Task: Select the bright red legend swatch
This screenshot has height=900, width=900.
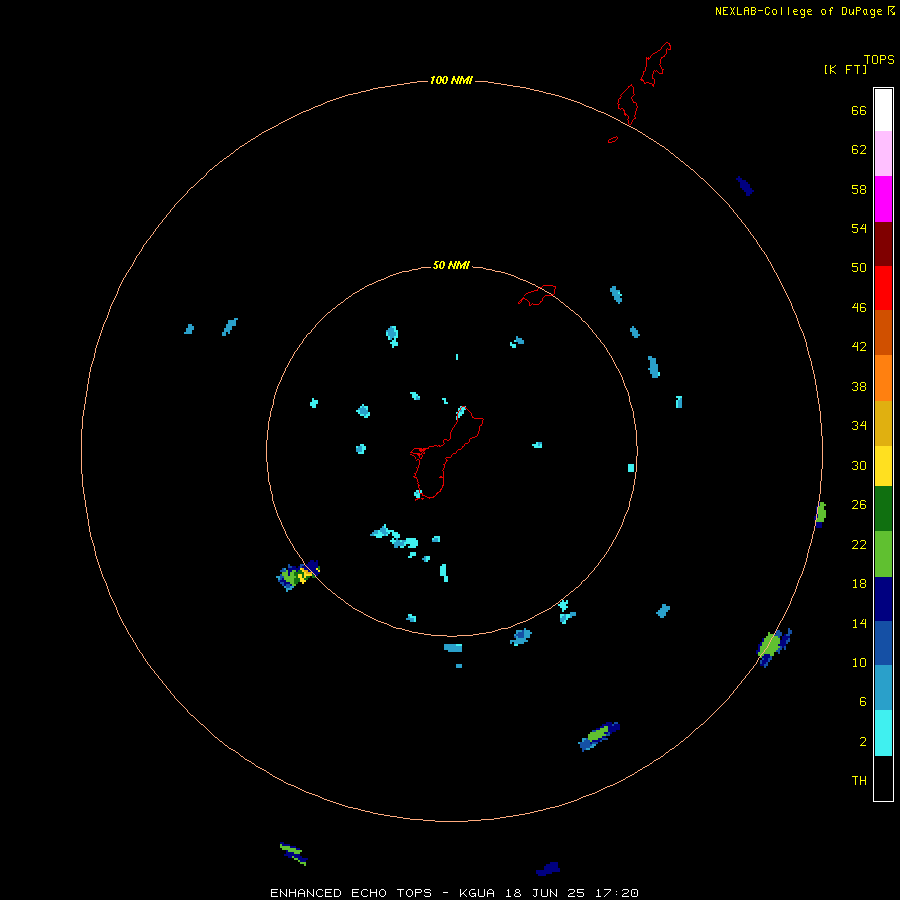Action: pyautogui.click(x=883, y=288)
